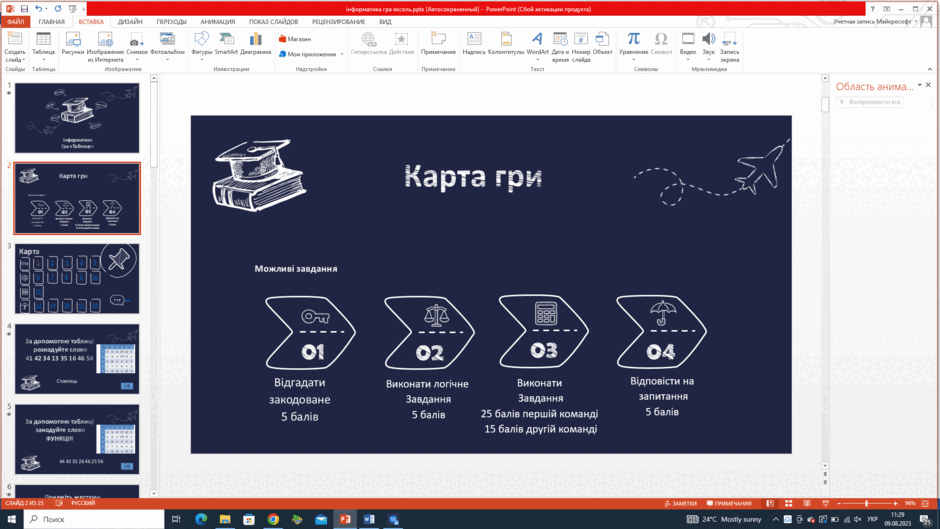Viewport: 940px width, 529px height.
Task: Click zoom out minus button
Action: [x=839, y=503]
